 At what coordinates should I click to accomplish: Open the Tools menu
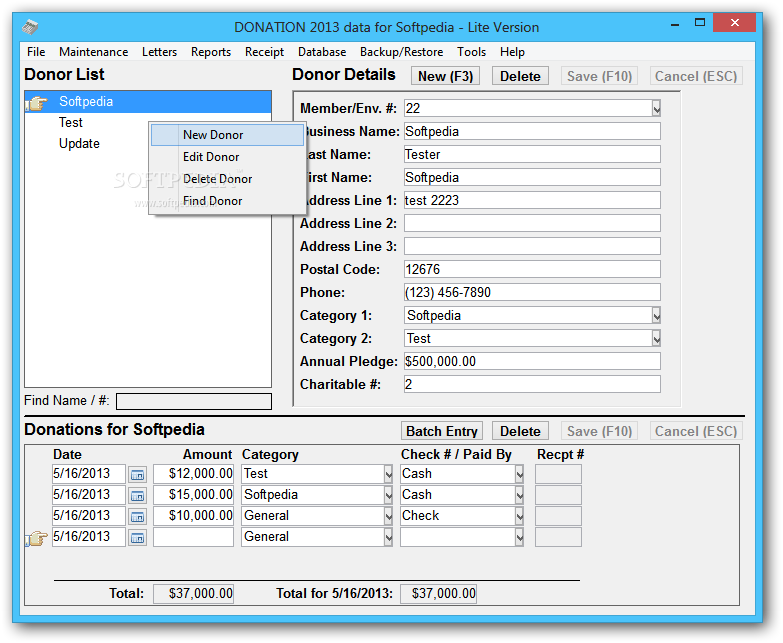click(471, 52)
